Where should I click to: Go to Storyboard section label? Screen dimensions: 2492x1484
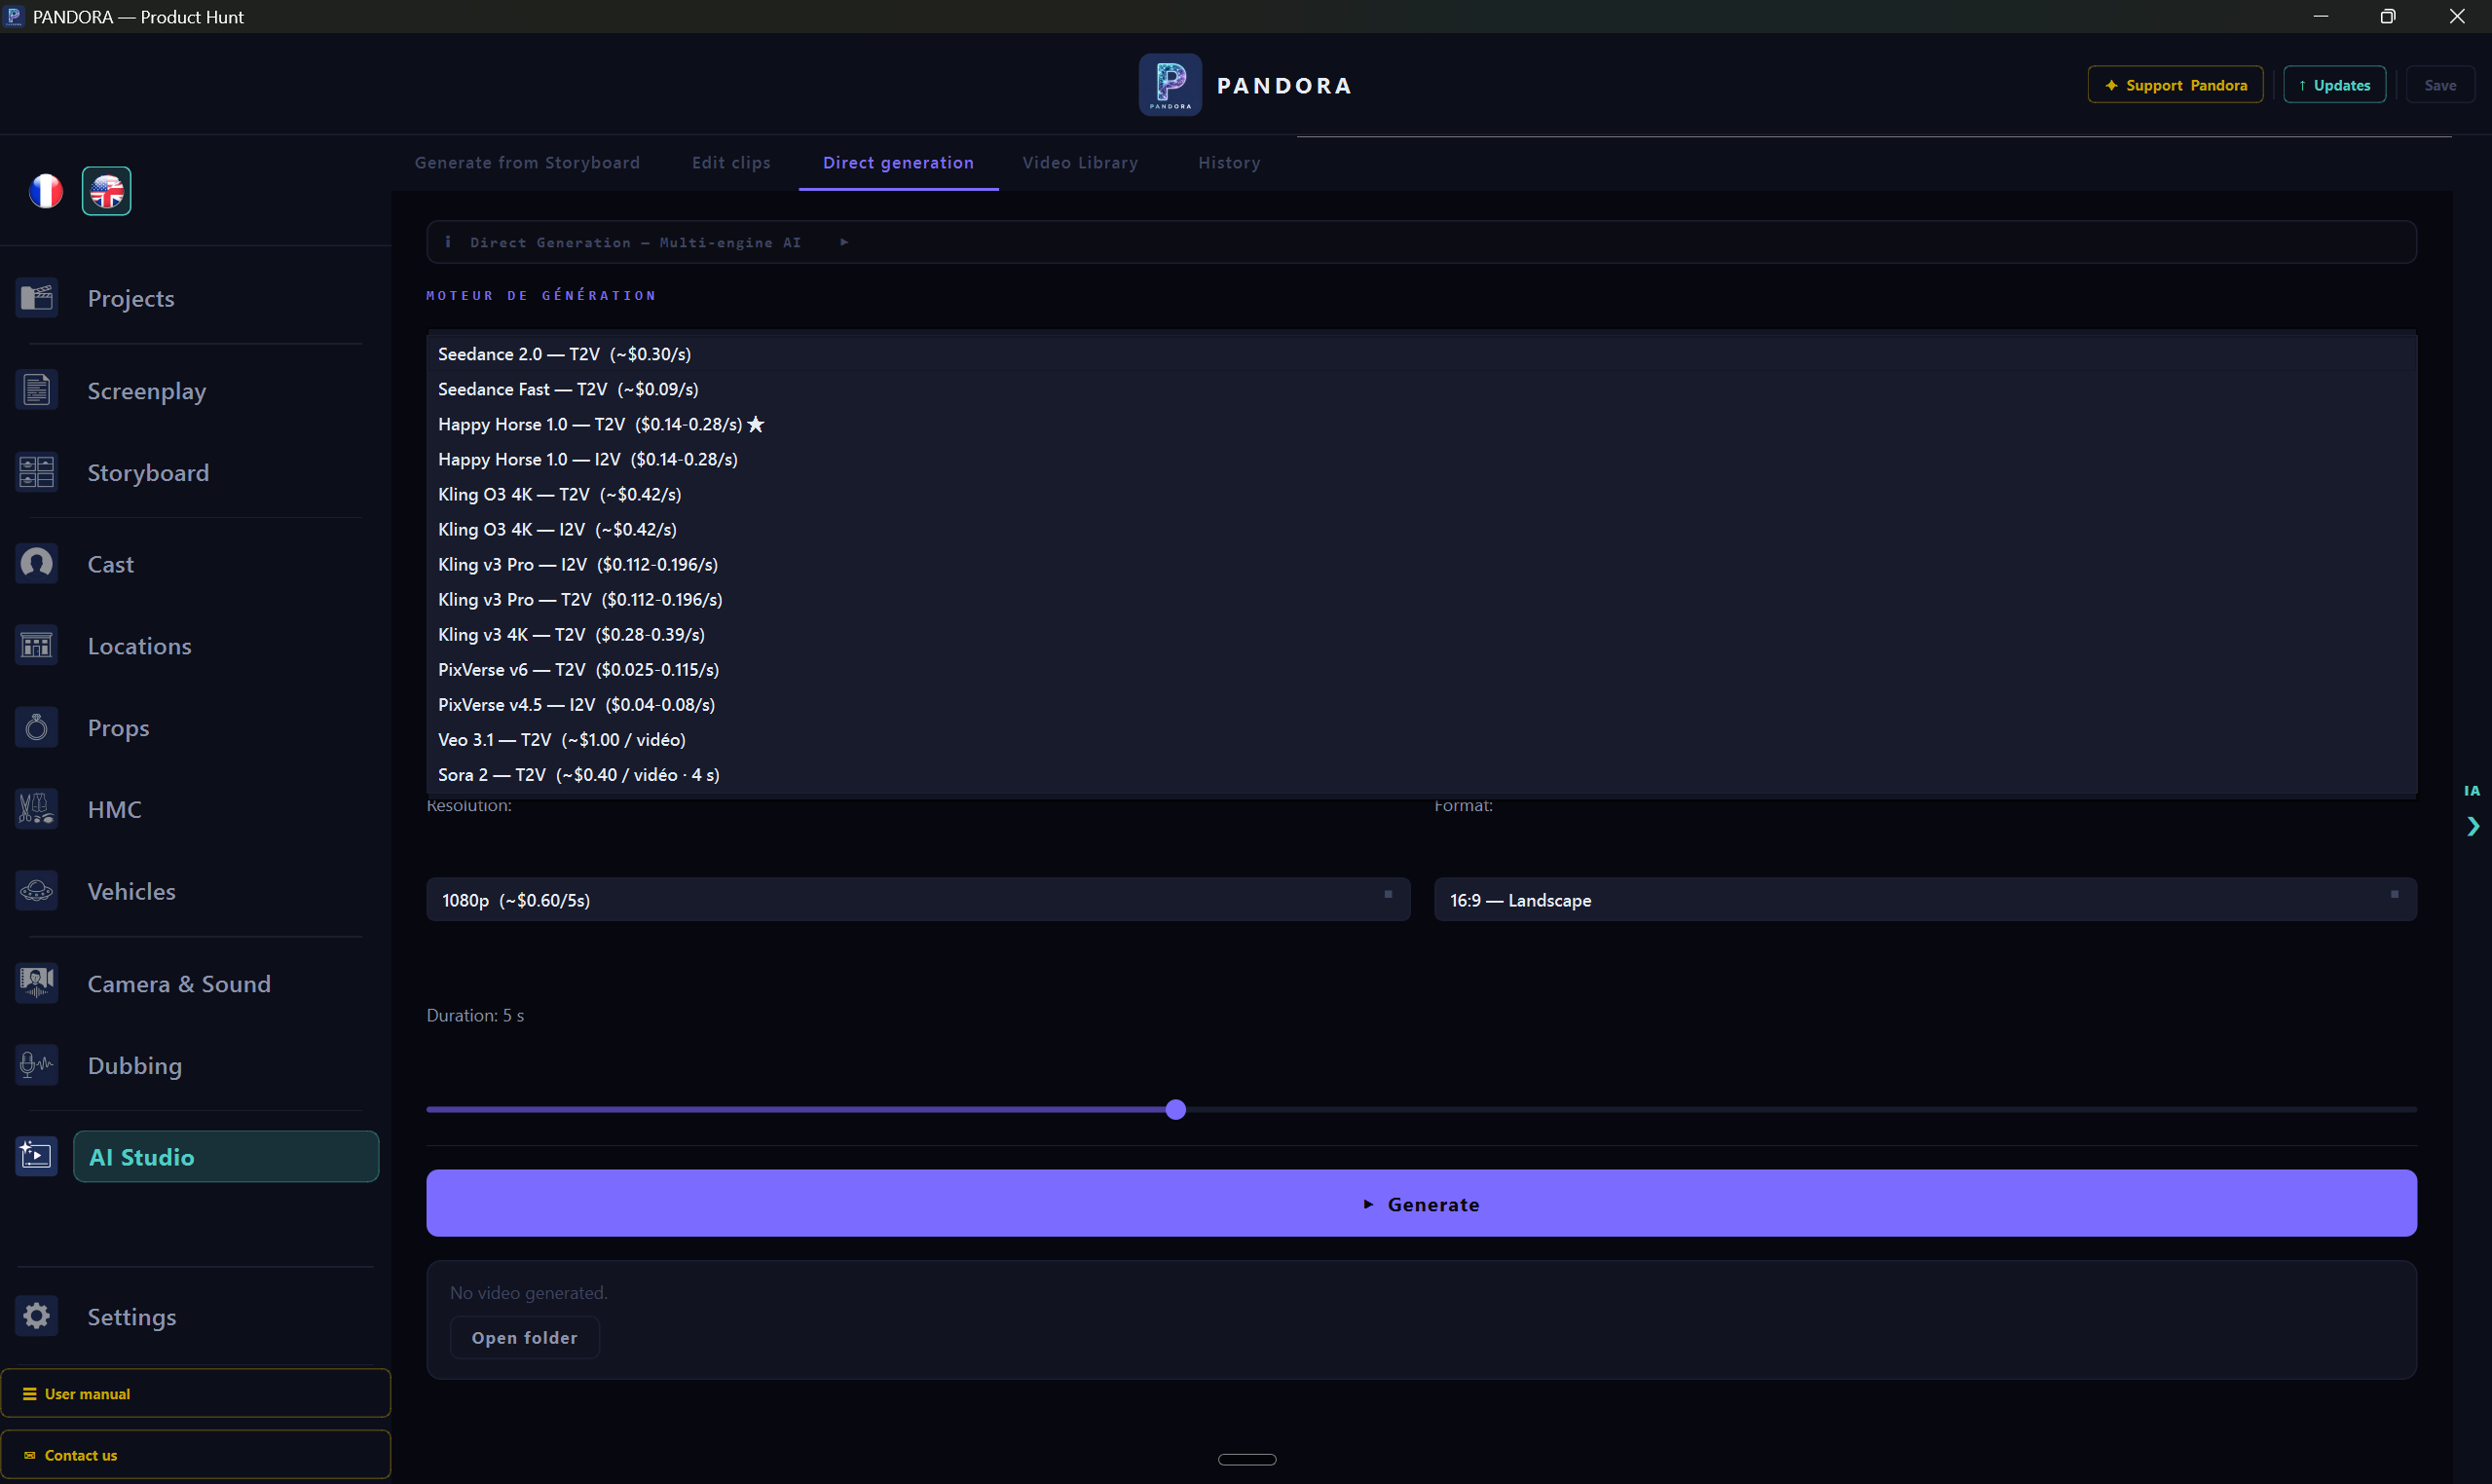[x=148, y=472]
